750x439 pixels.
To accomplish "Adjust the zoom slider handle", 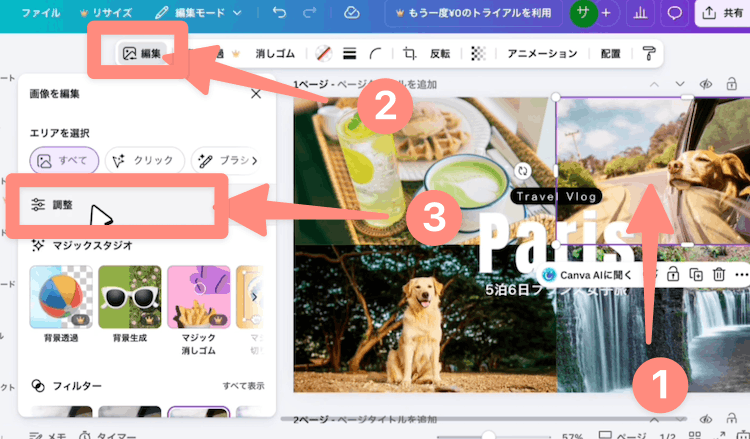I will tap(488, 435).
